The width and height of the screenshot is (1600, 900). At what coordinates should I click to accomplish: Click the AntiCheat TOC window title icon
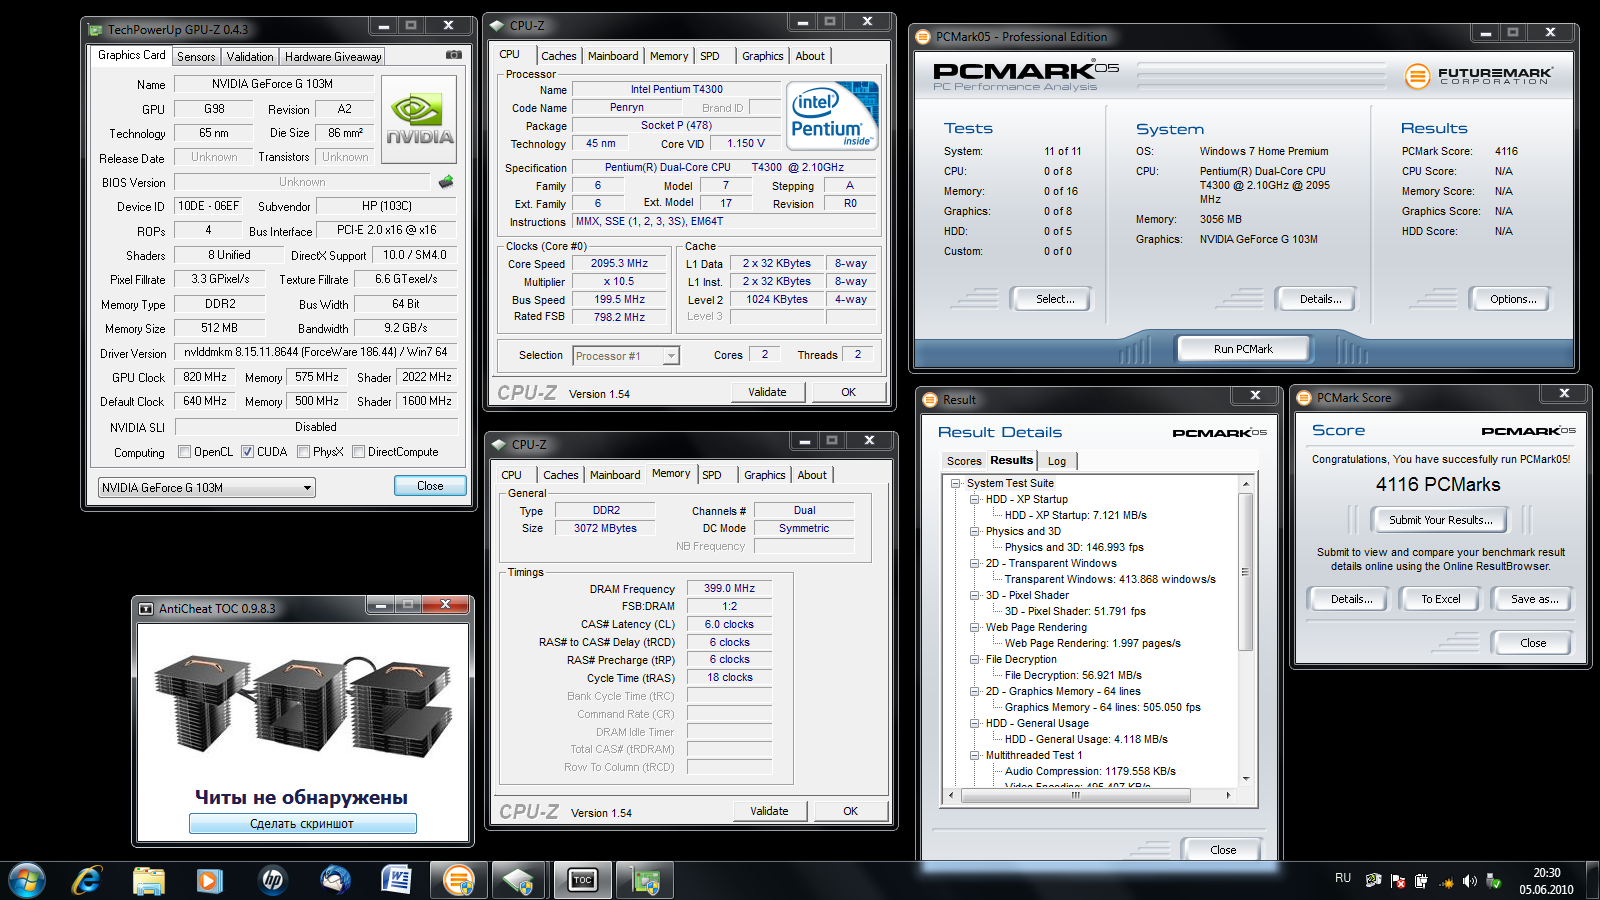pyautogui.click(x=146, y=608)
